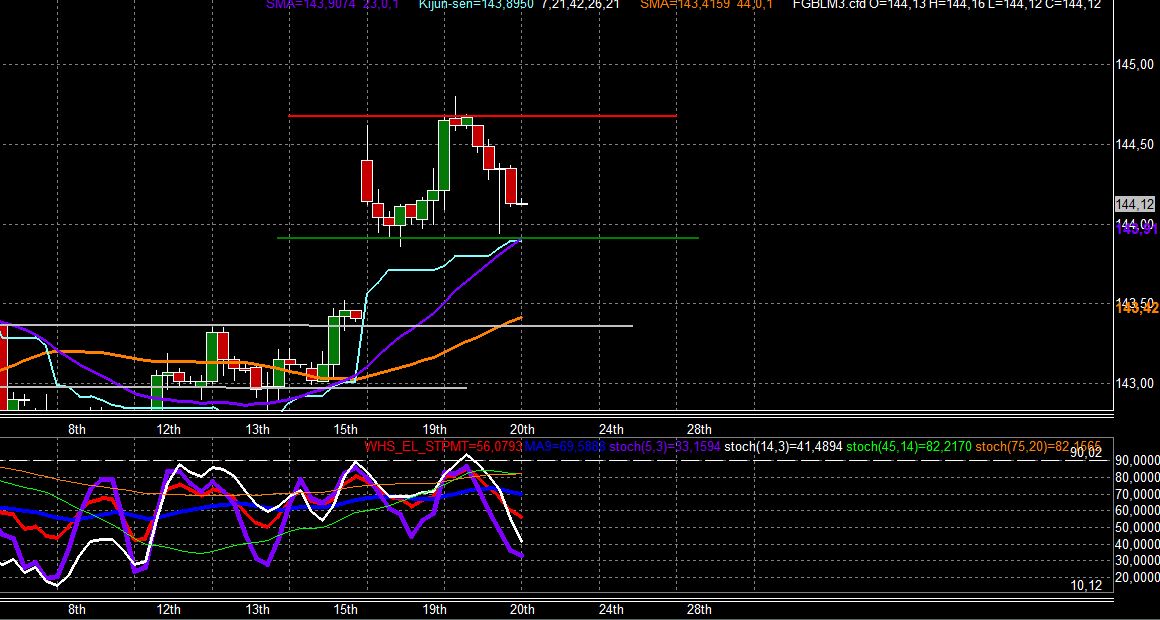Click 20th on the stochastic panel date axis
Viewport: 1160px width, 620px height.
(x=522, y=610)
